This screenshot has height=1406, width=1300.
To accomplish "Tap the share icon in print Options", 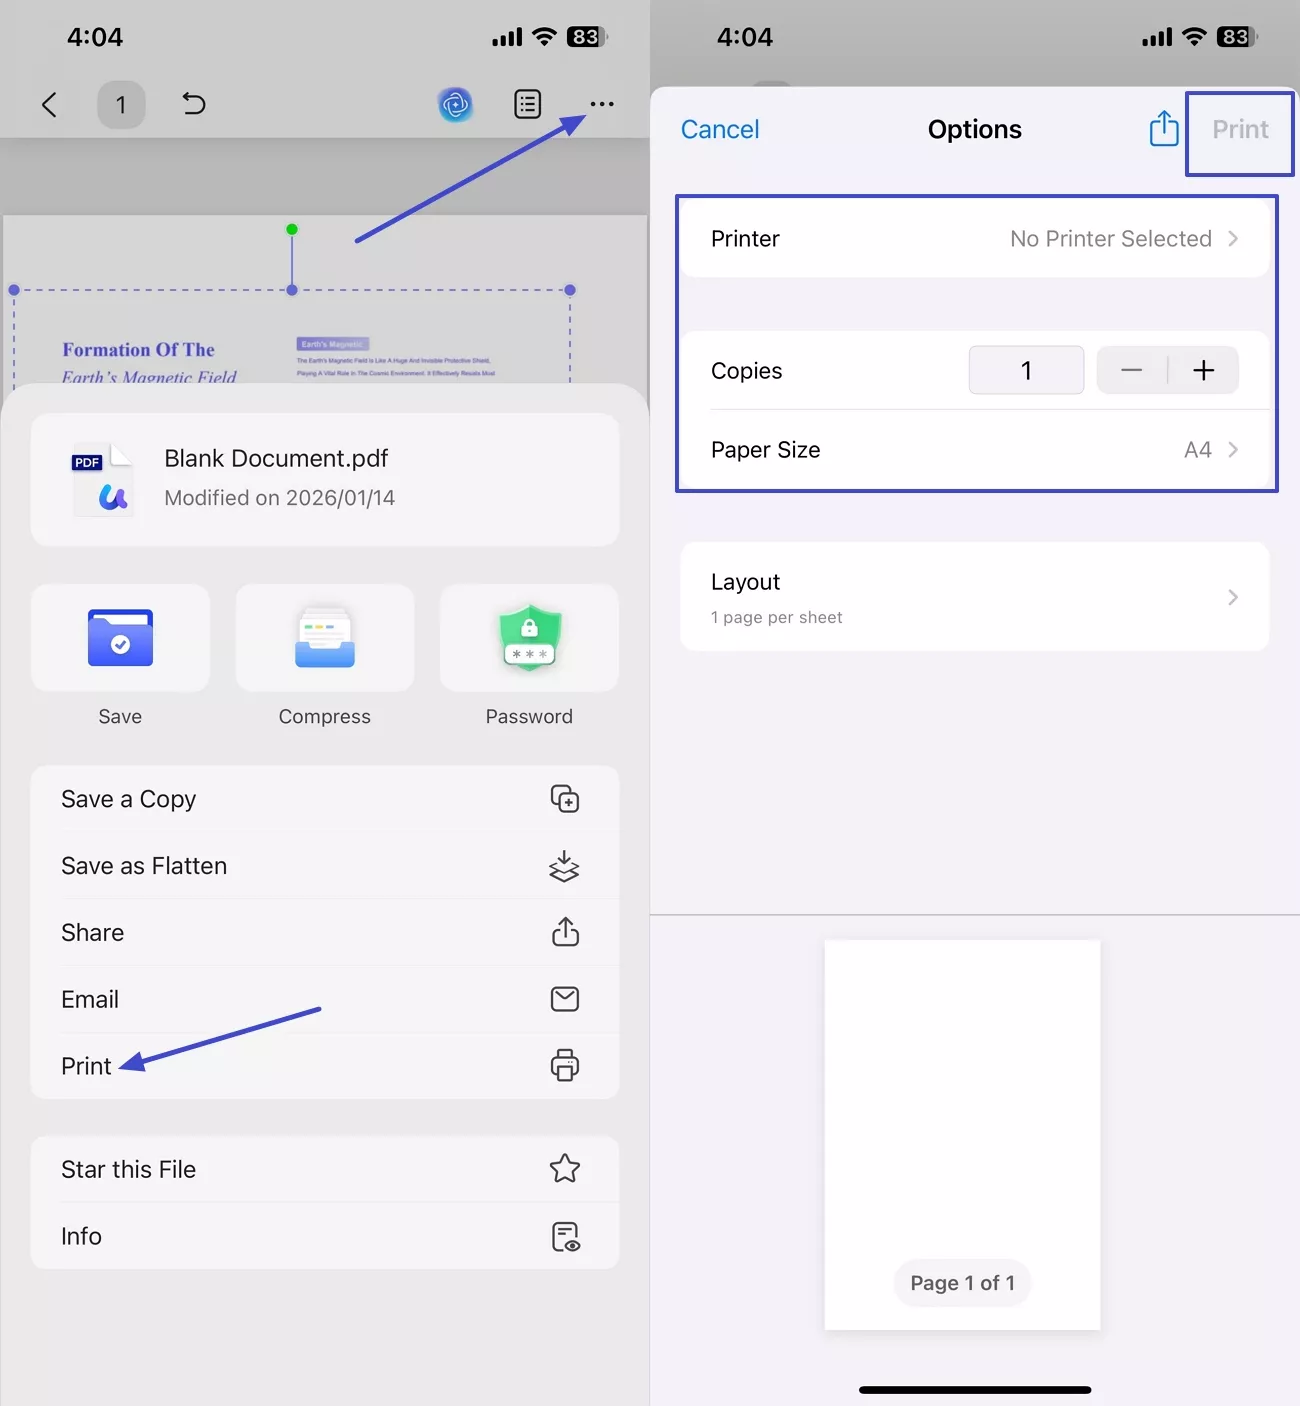I will tap(1164, 128).
